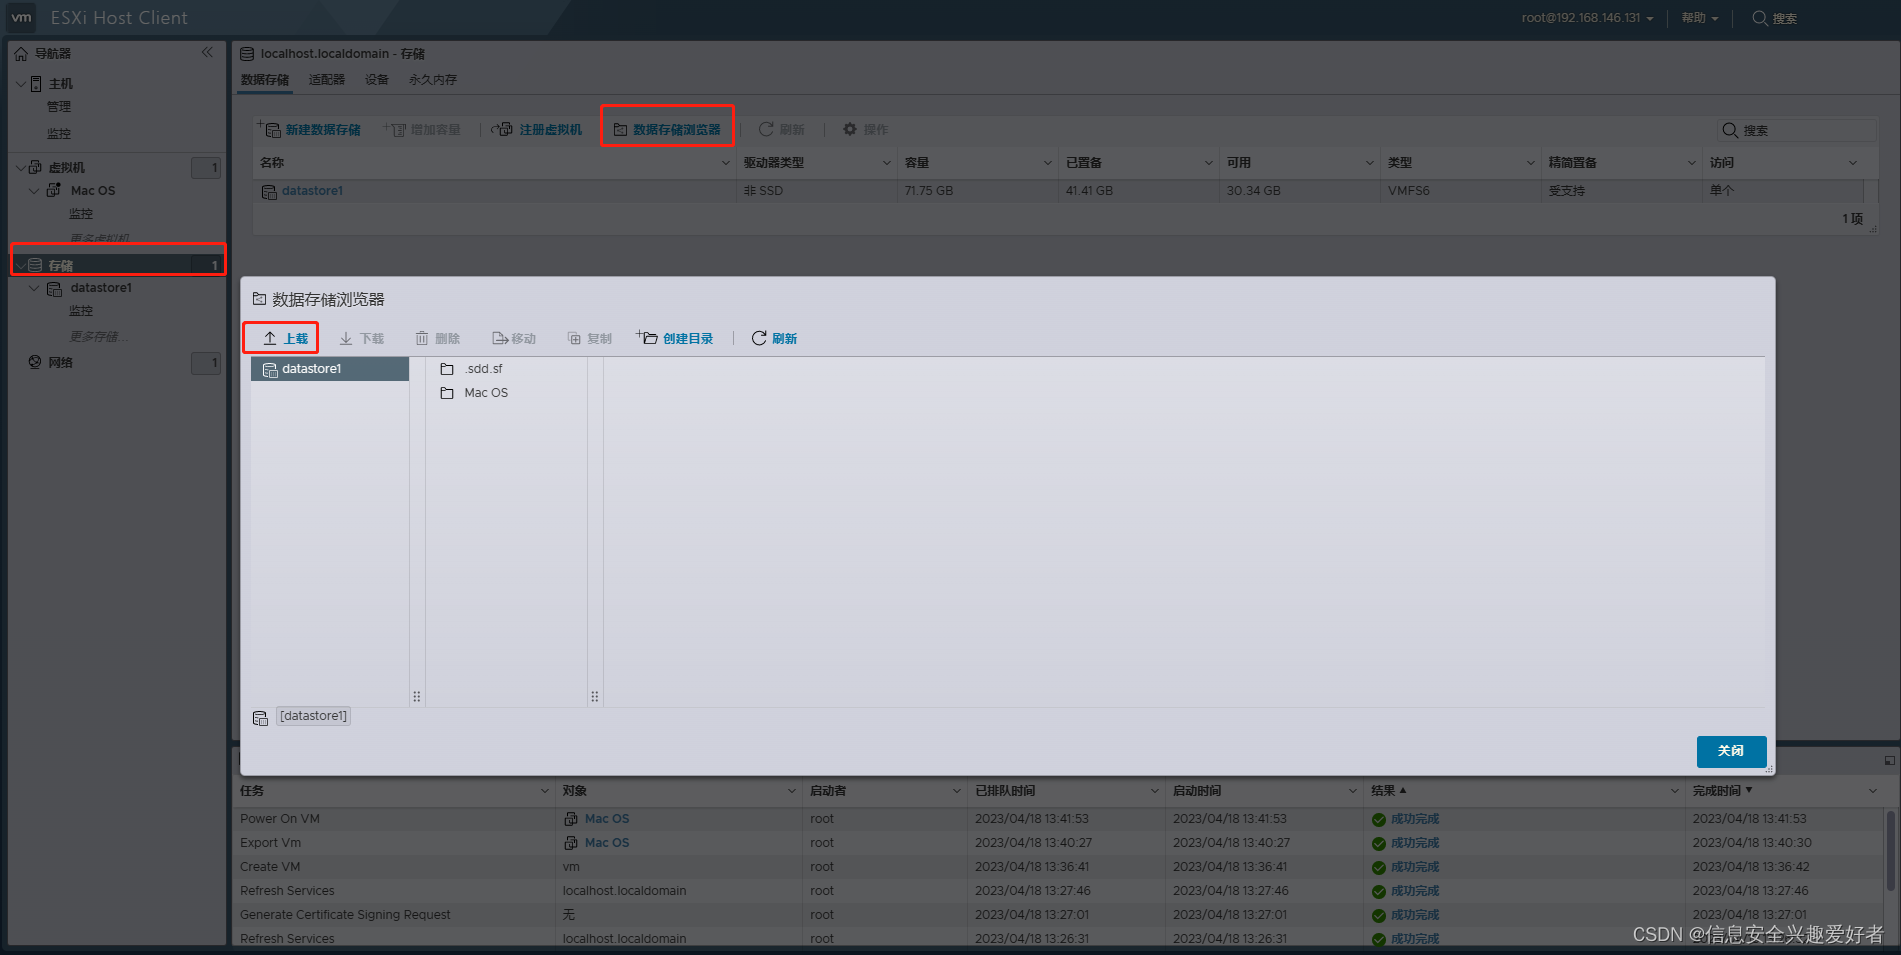
Task: Switch to the Adapters tab
Action: (x=326, y=80)
